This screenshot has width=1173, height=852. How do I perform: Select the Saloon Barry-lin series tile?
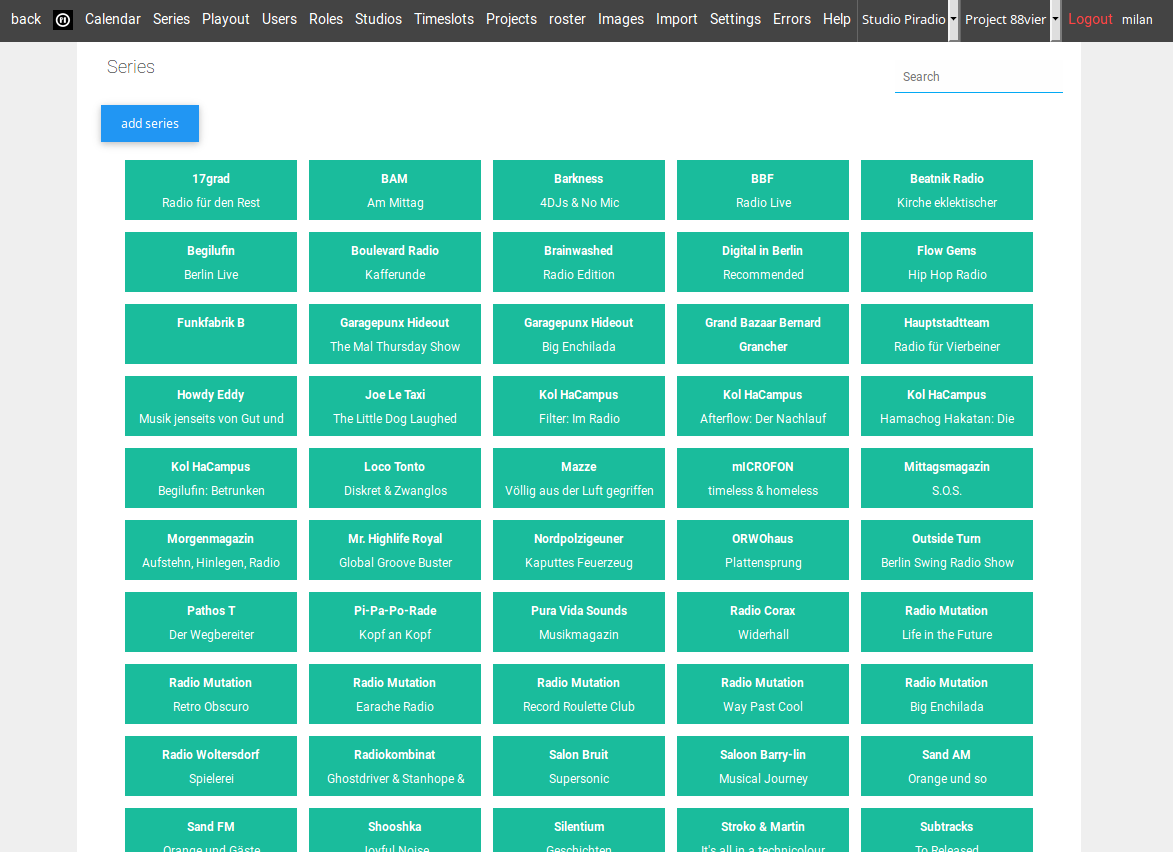pos(763,766)
